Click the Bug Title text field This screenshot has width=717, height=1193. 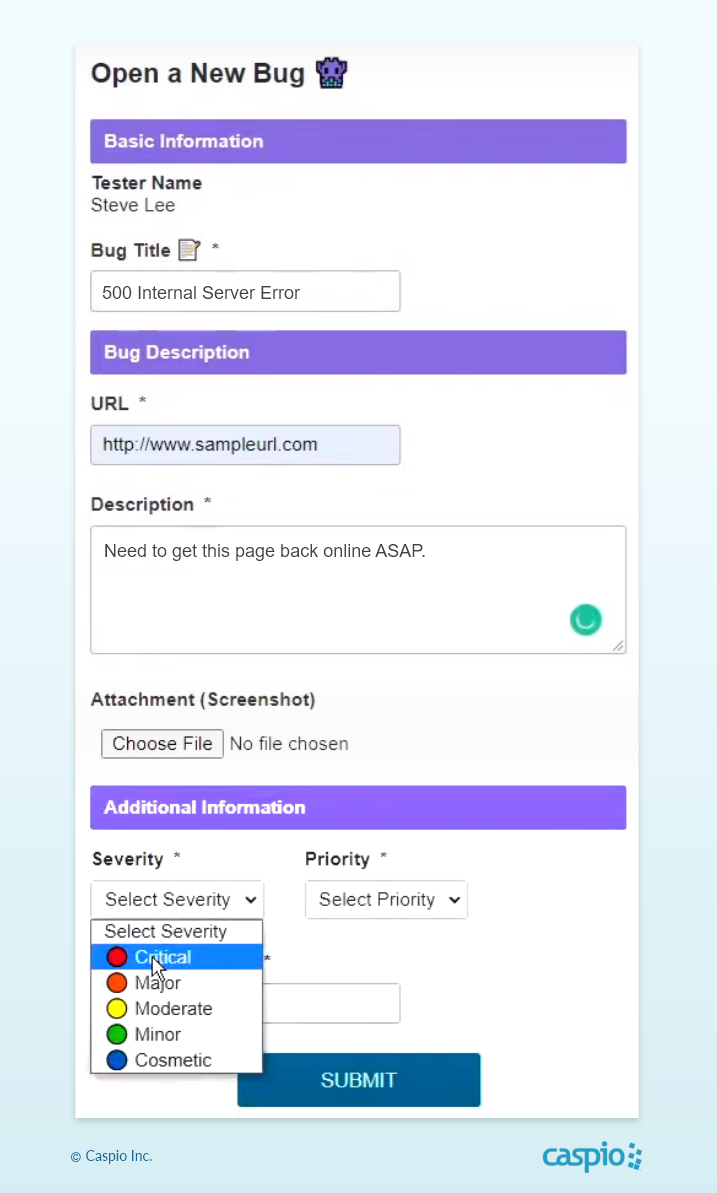(x=245, y=292)
